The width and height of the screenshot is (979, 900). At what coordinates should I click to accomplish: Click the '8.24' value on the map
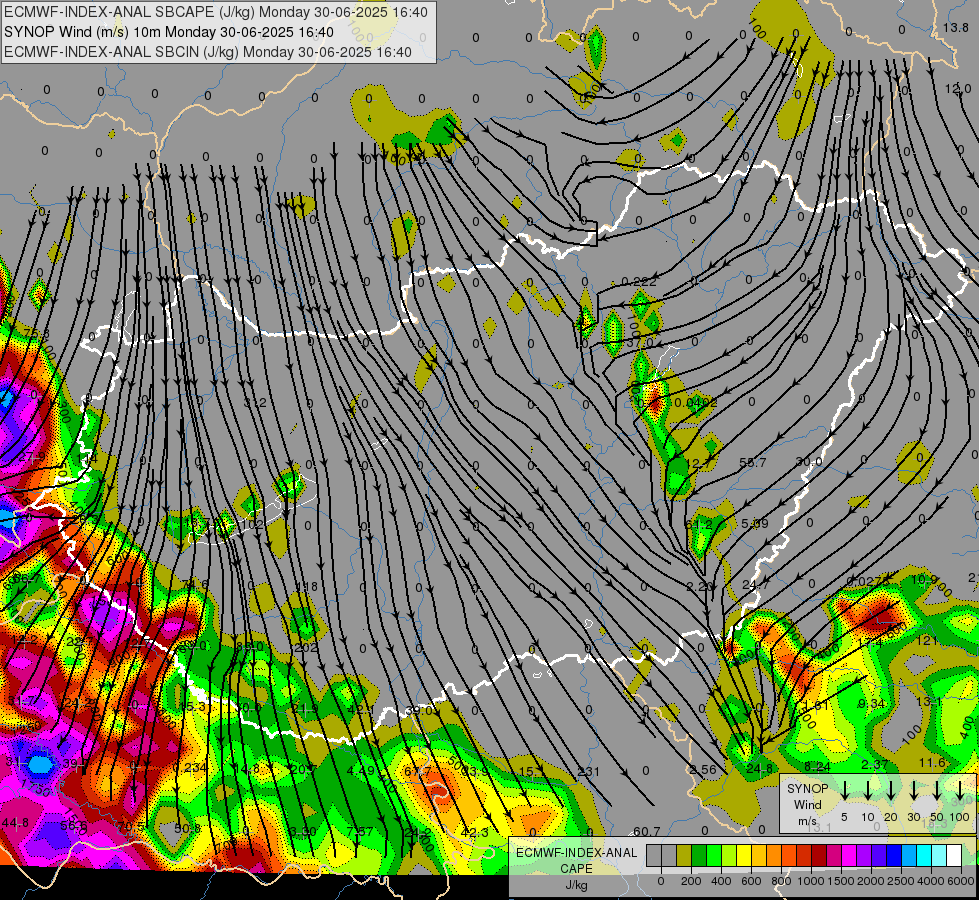click(x=817, y=766)
